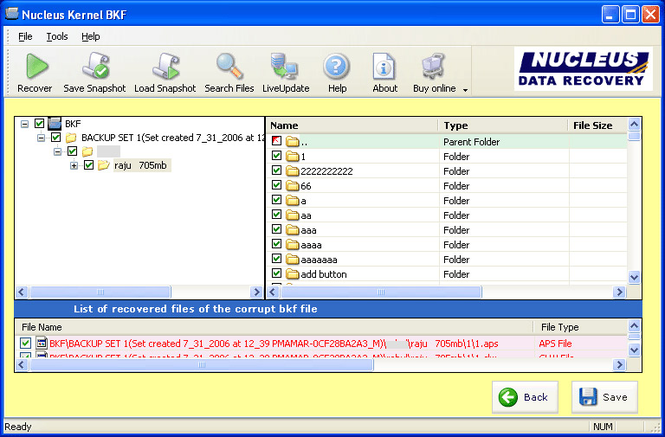Click folder icon for add button
The height and width of the screenshot is (437, 665).
pyautogui.click(x=292, y=274)
